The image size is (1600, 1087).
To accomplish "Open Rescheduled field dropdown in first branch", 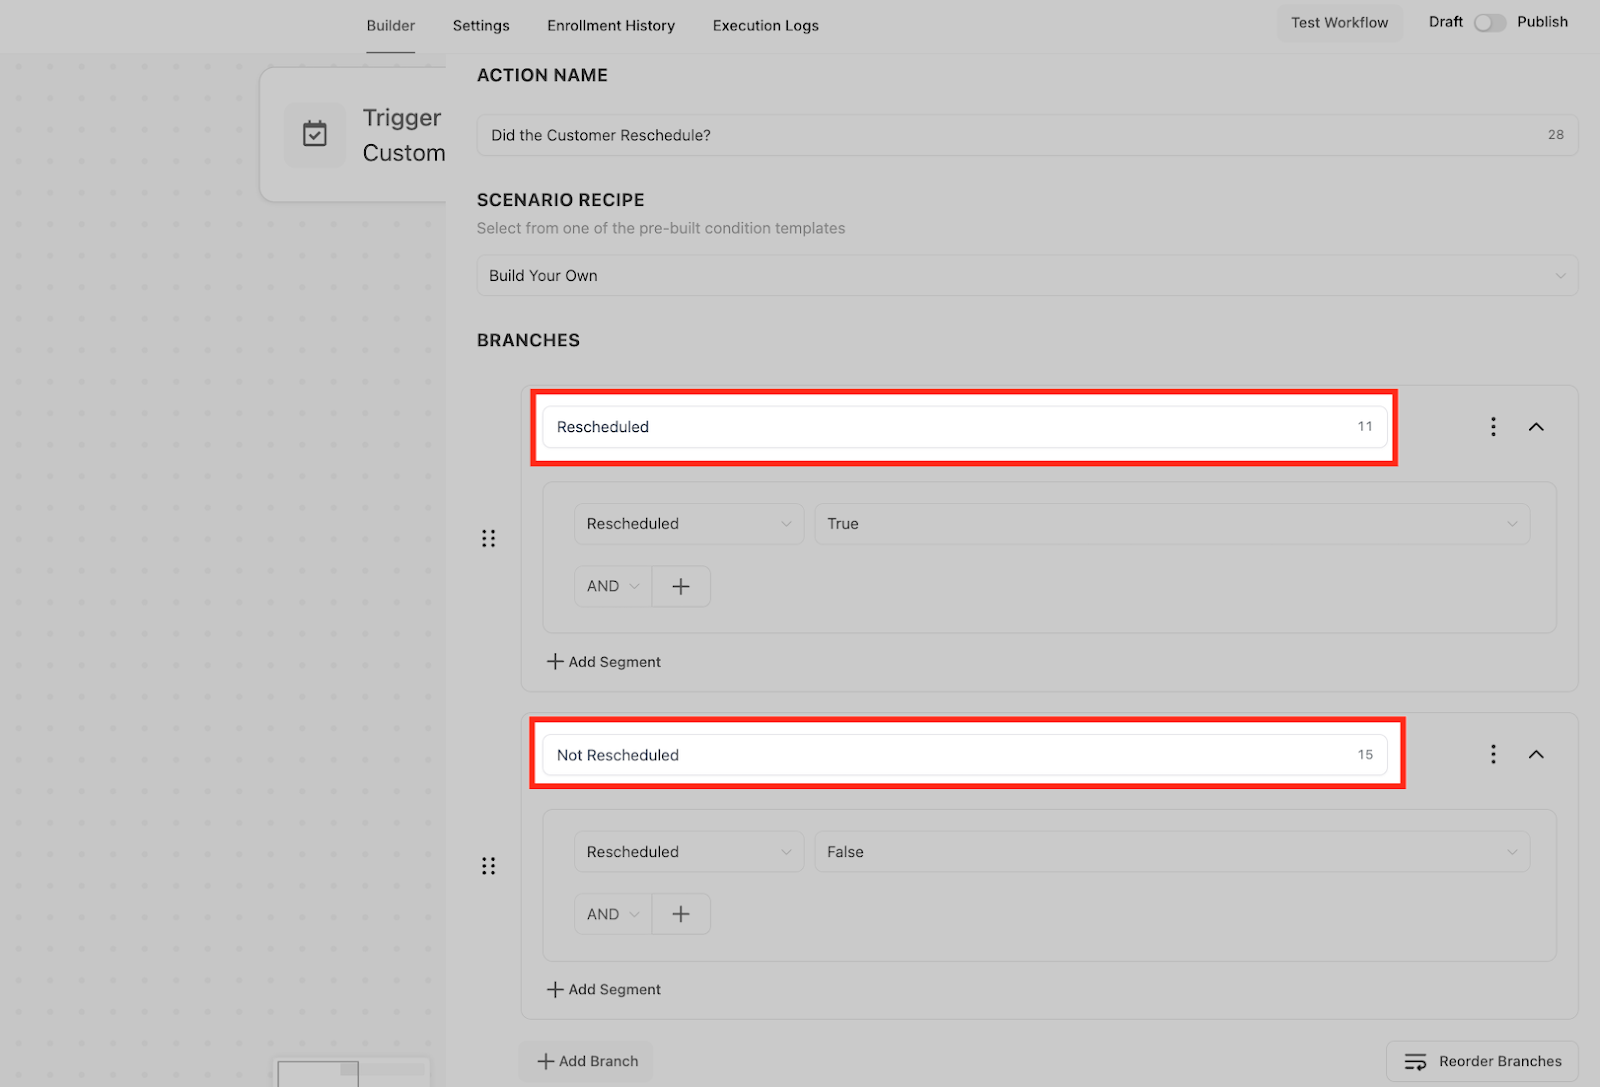I will (x=689, y=524).
